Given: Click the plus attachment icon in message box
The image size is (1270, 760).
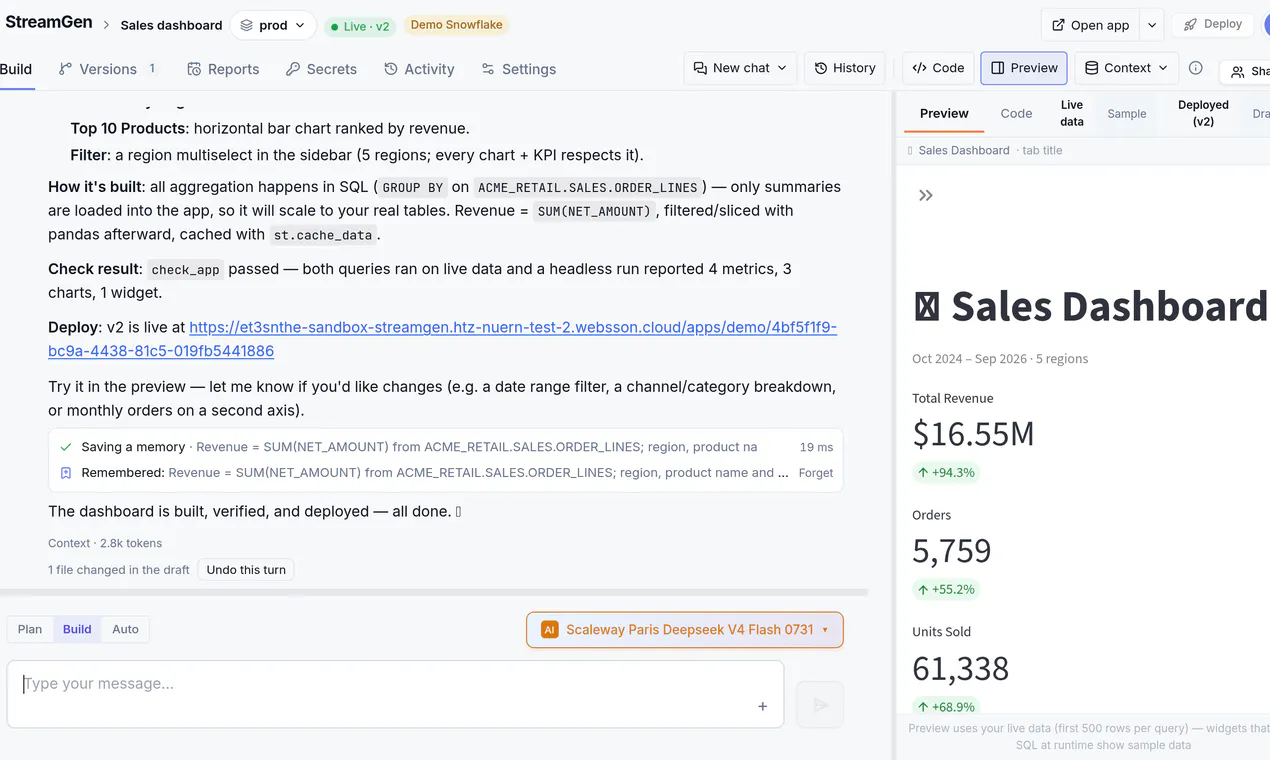Looking at the screenshot, I should [762, 706].
